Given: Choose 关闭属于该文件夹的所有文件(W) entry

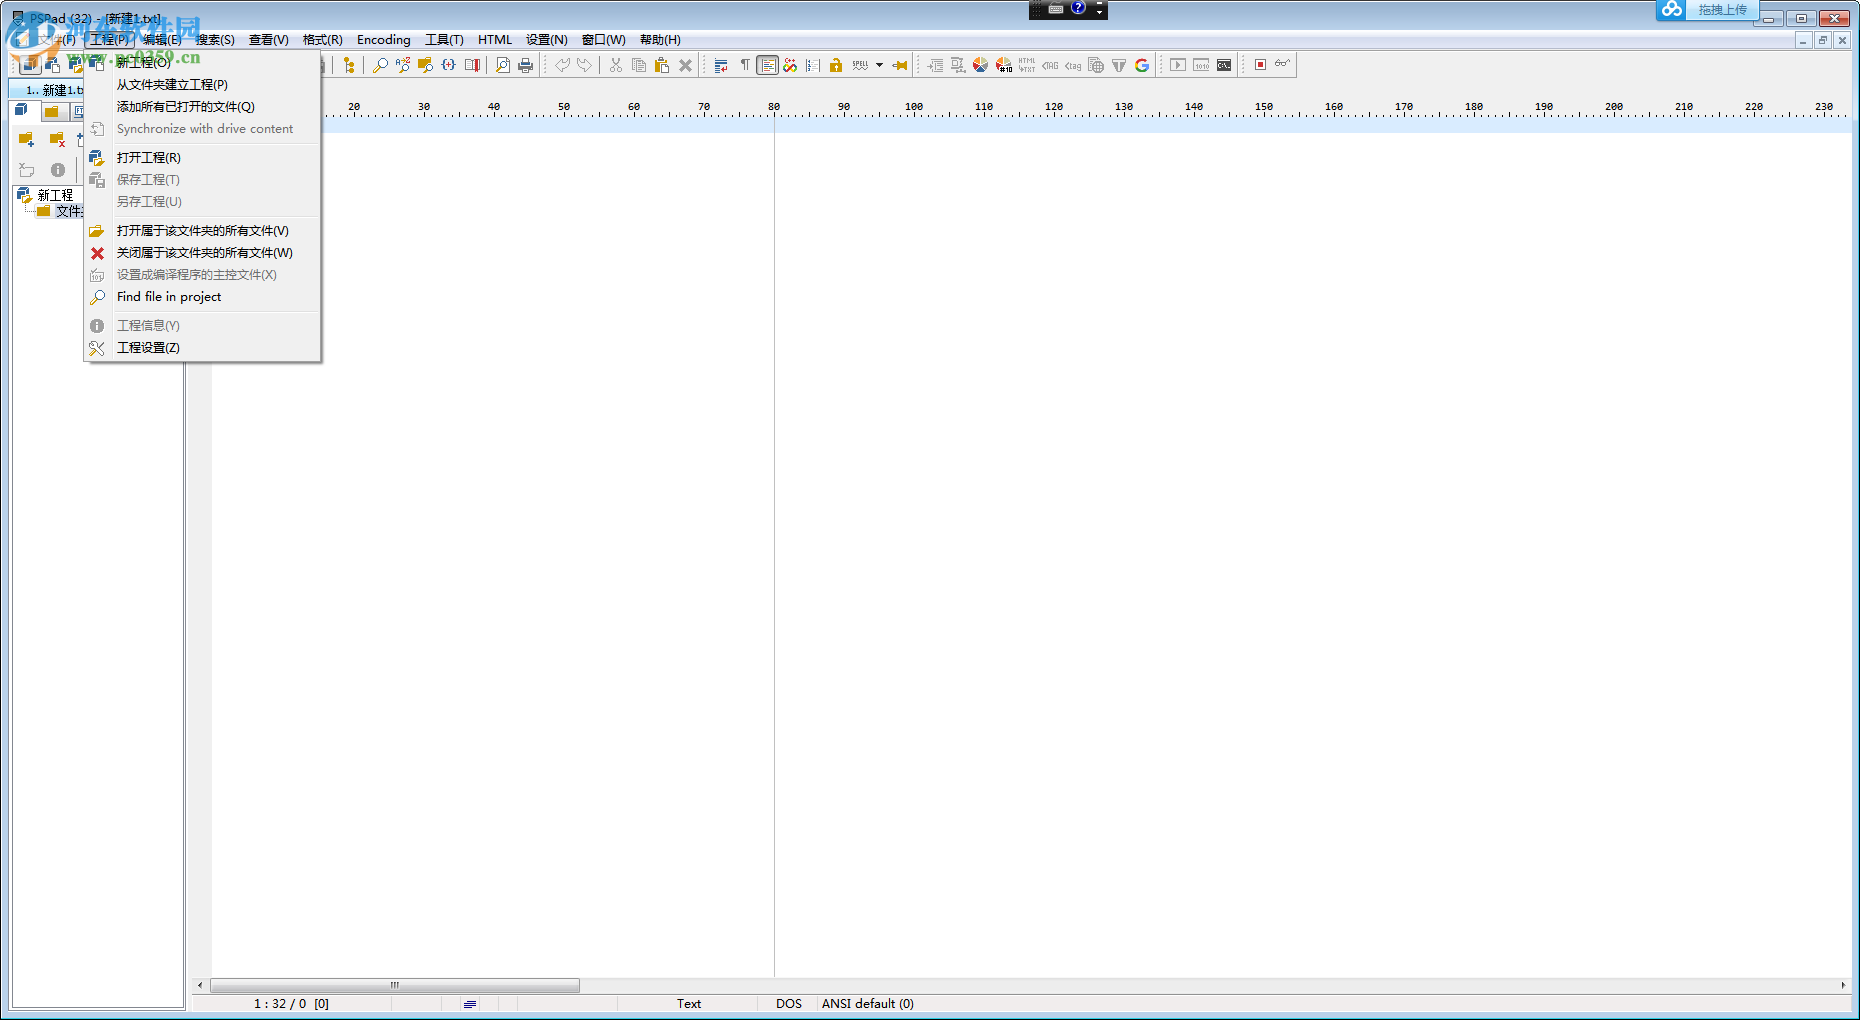Looking at the screenshot, I should (202, 253).
